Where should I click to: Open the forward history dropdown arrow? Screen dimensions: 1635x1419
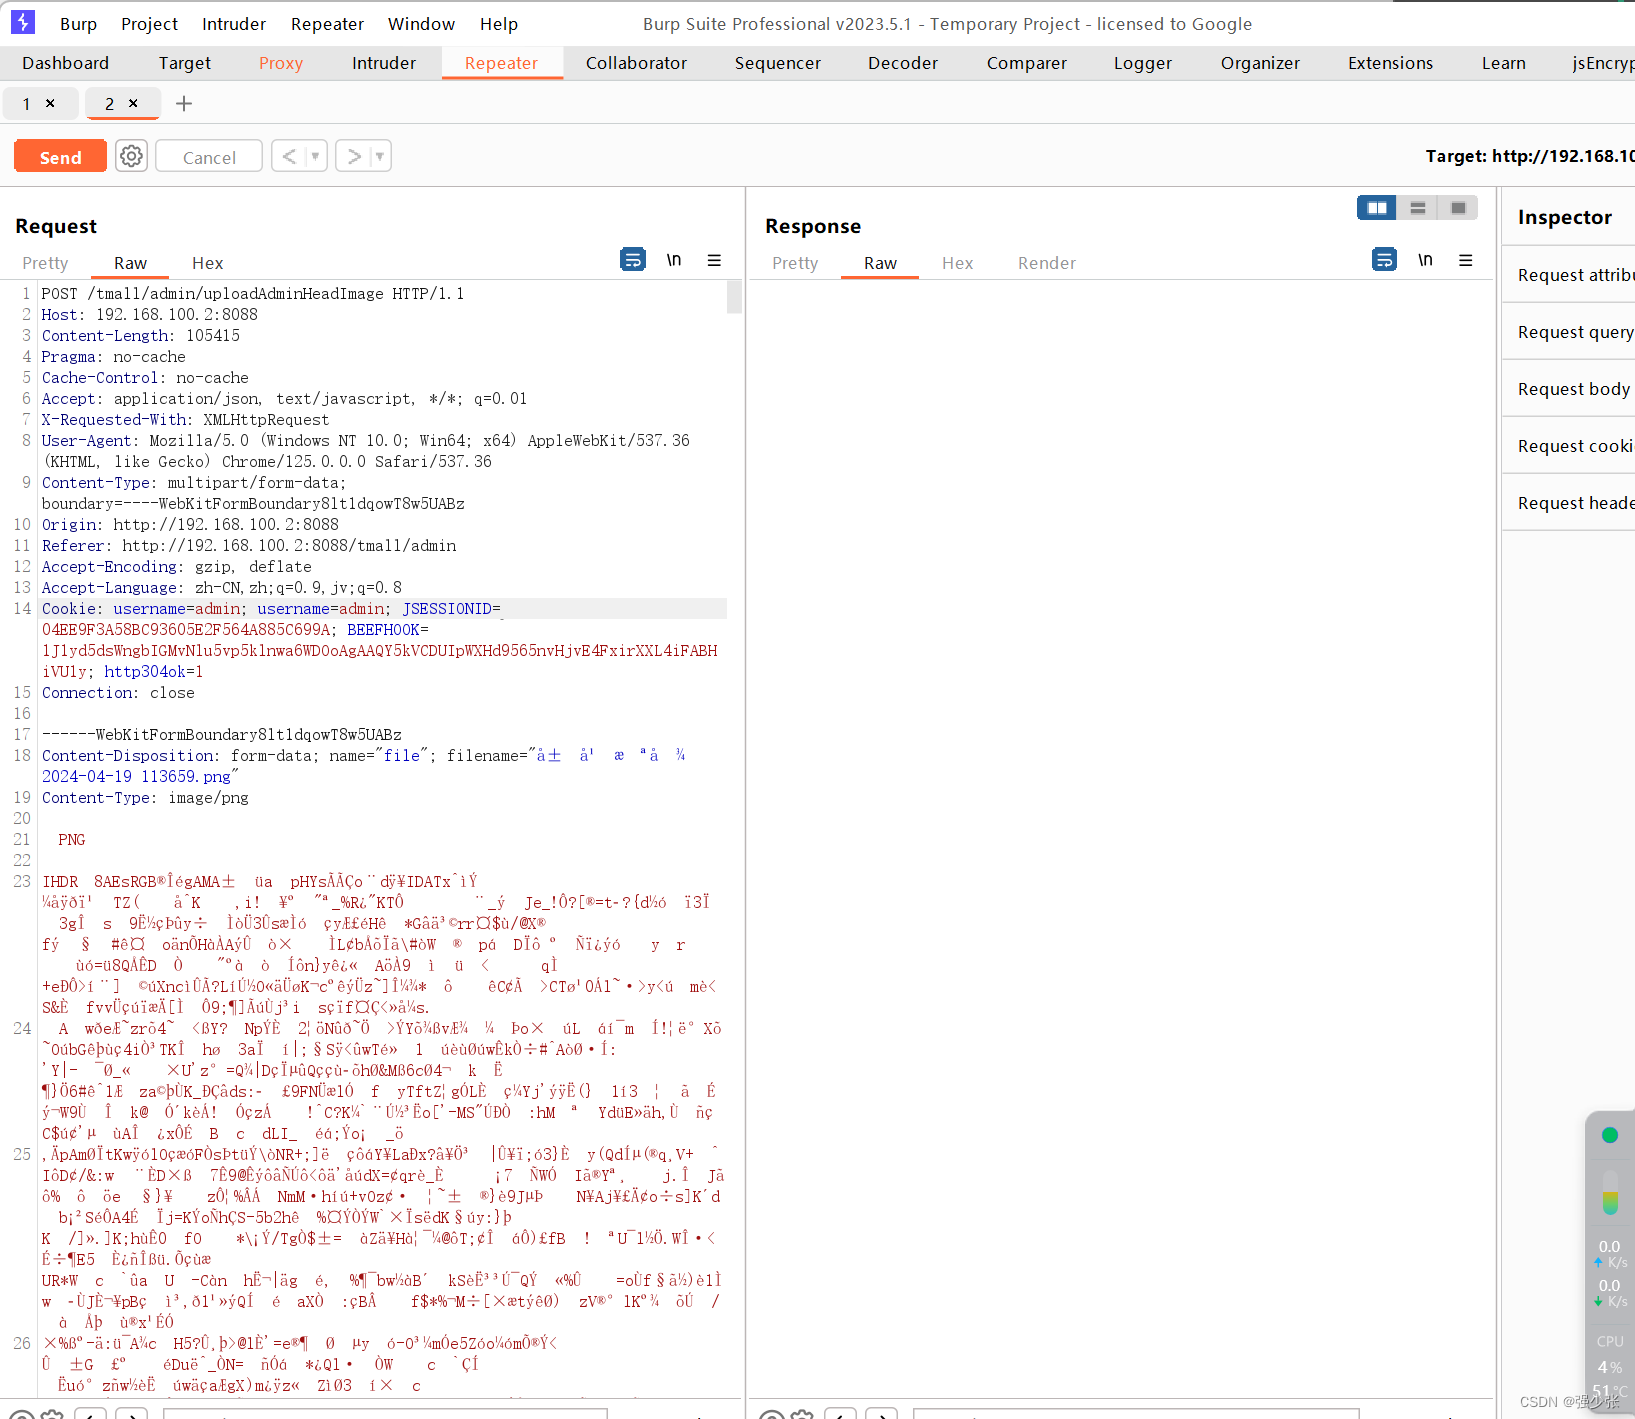click(x=379, y=156)
